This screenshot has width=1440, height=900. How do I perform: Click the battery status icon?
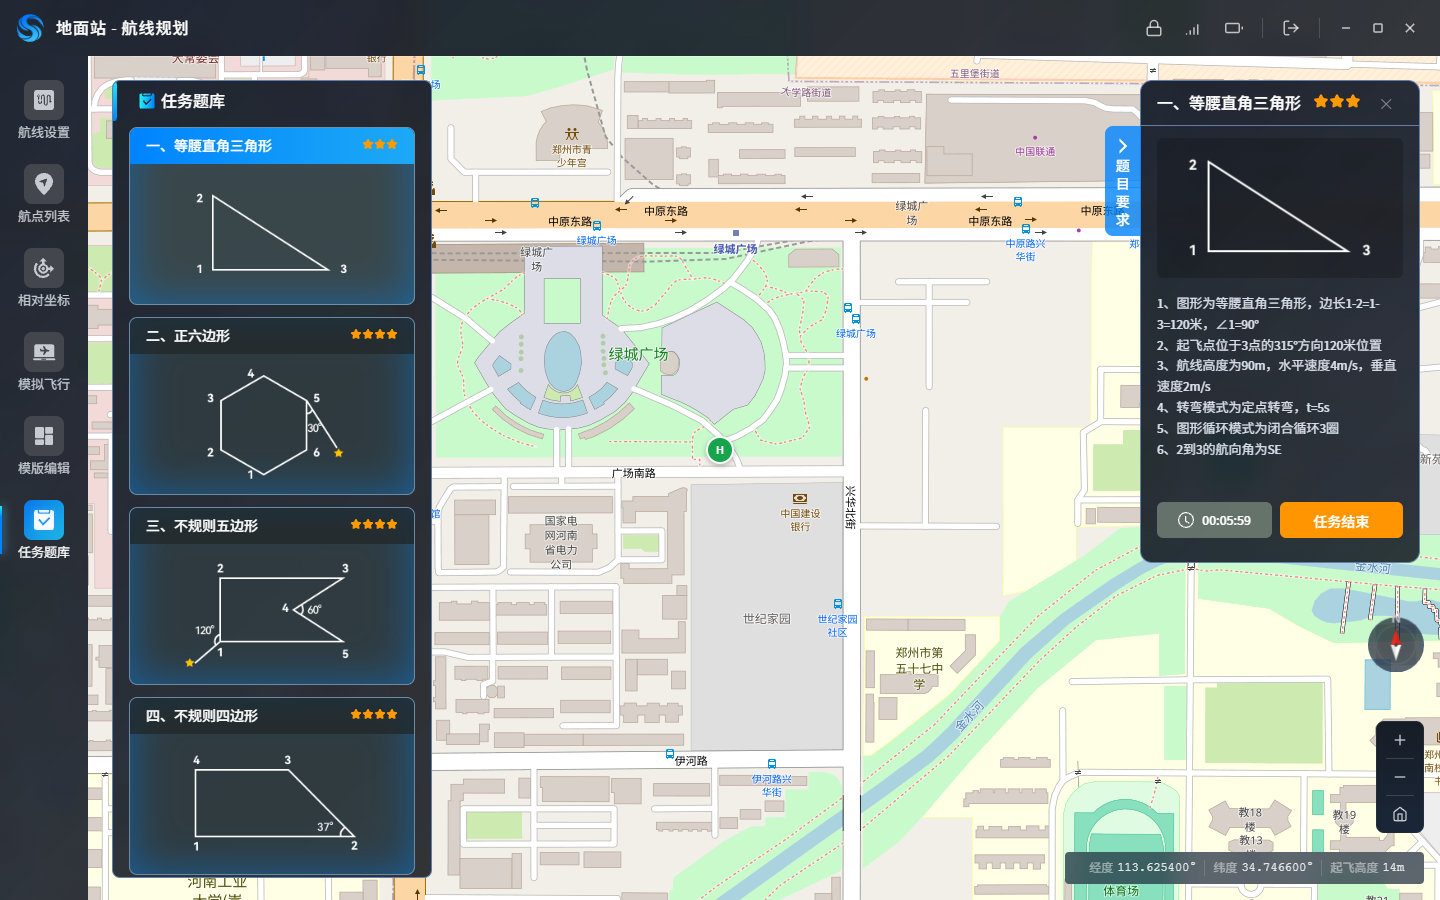tap(1234, 28)
